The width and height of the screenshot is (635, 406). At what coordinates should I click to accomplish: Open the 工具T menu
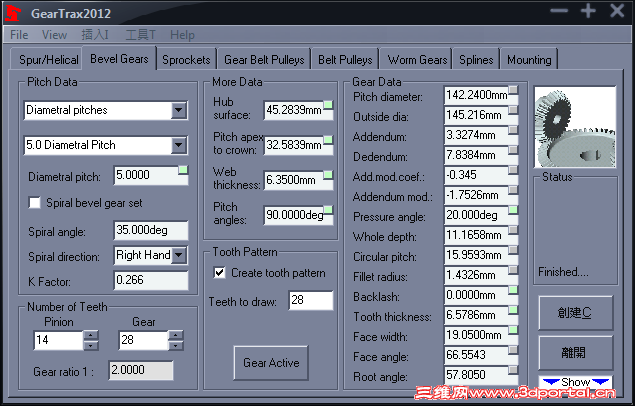[140, 35]
